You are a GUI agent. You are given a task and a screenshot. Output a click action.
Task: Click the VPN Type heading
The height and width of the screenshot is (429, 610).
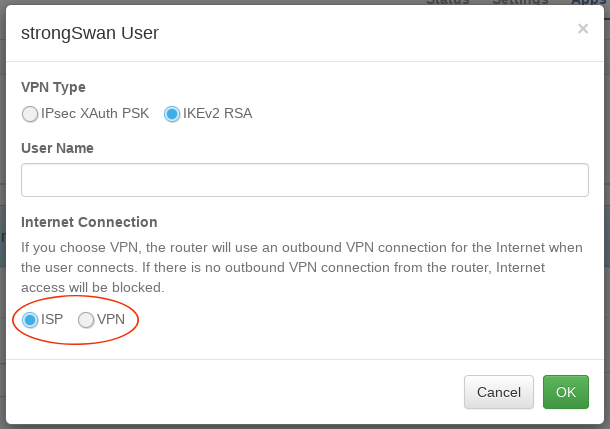pyautogui.click(x=53, y=87)
